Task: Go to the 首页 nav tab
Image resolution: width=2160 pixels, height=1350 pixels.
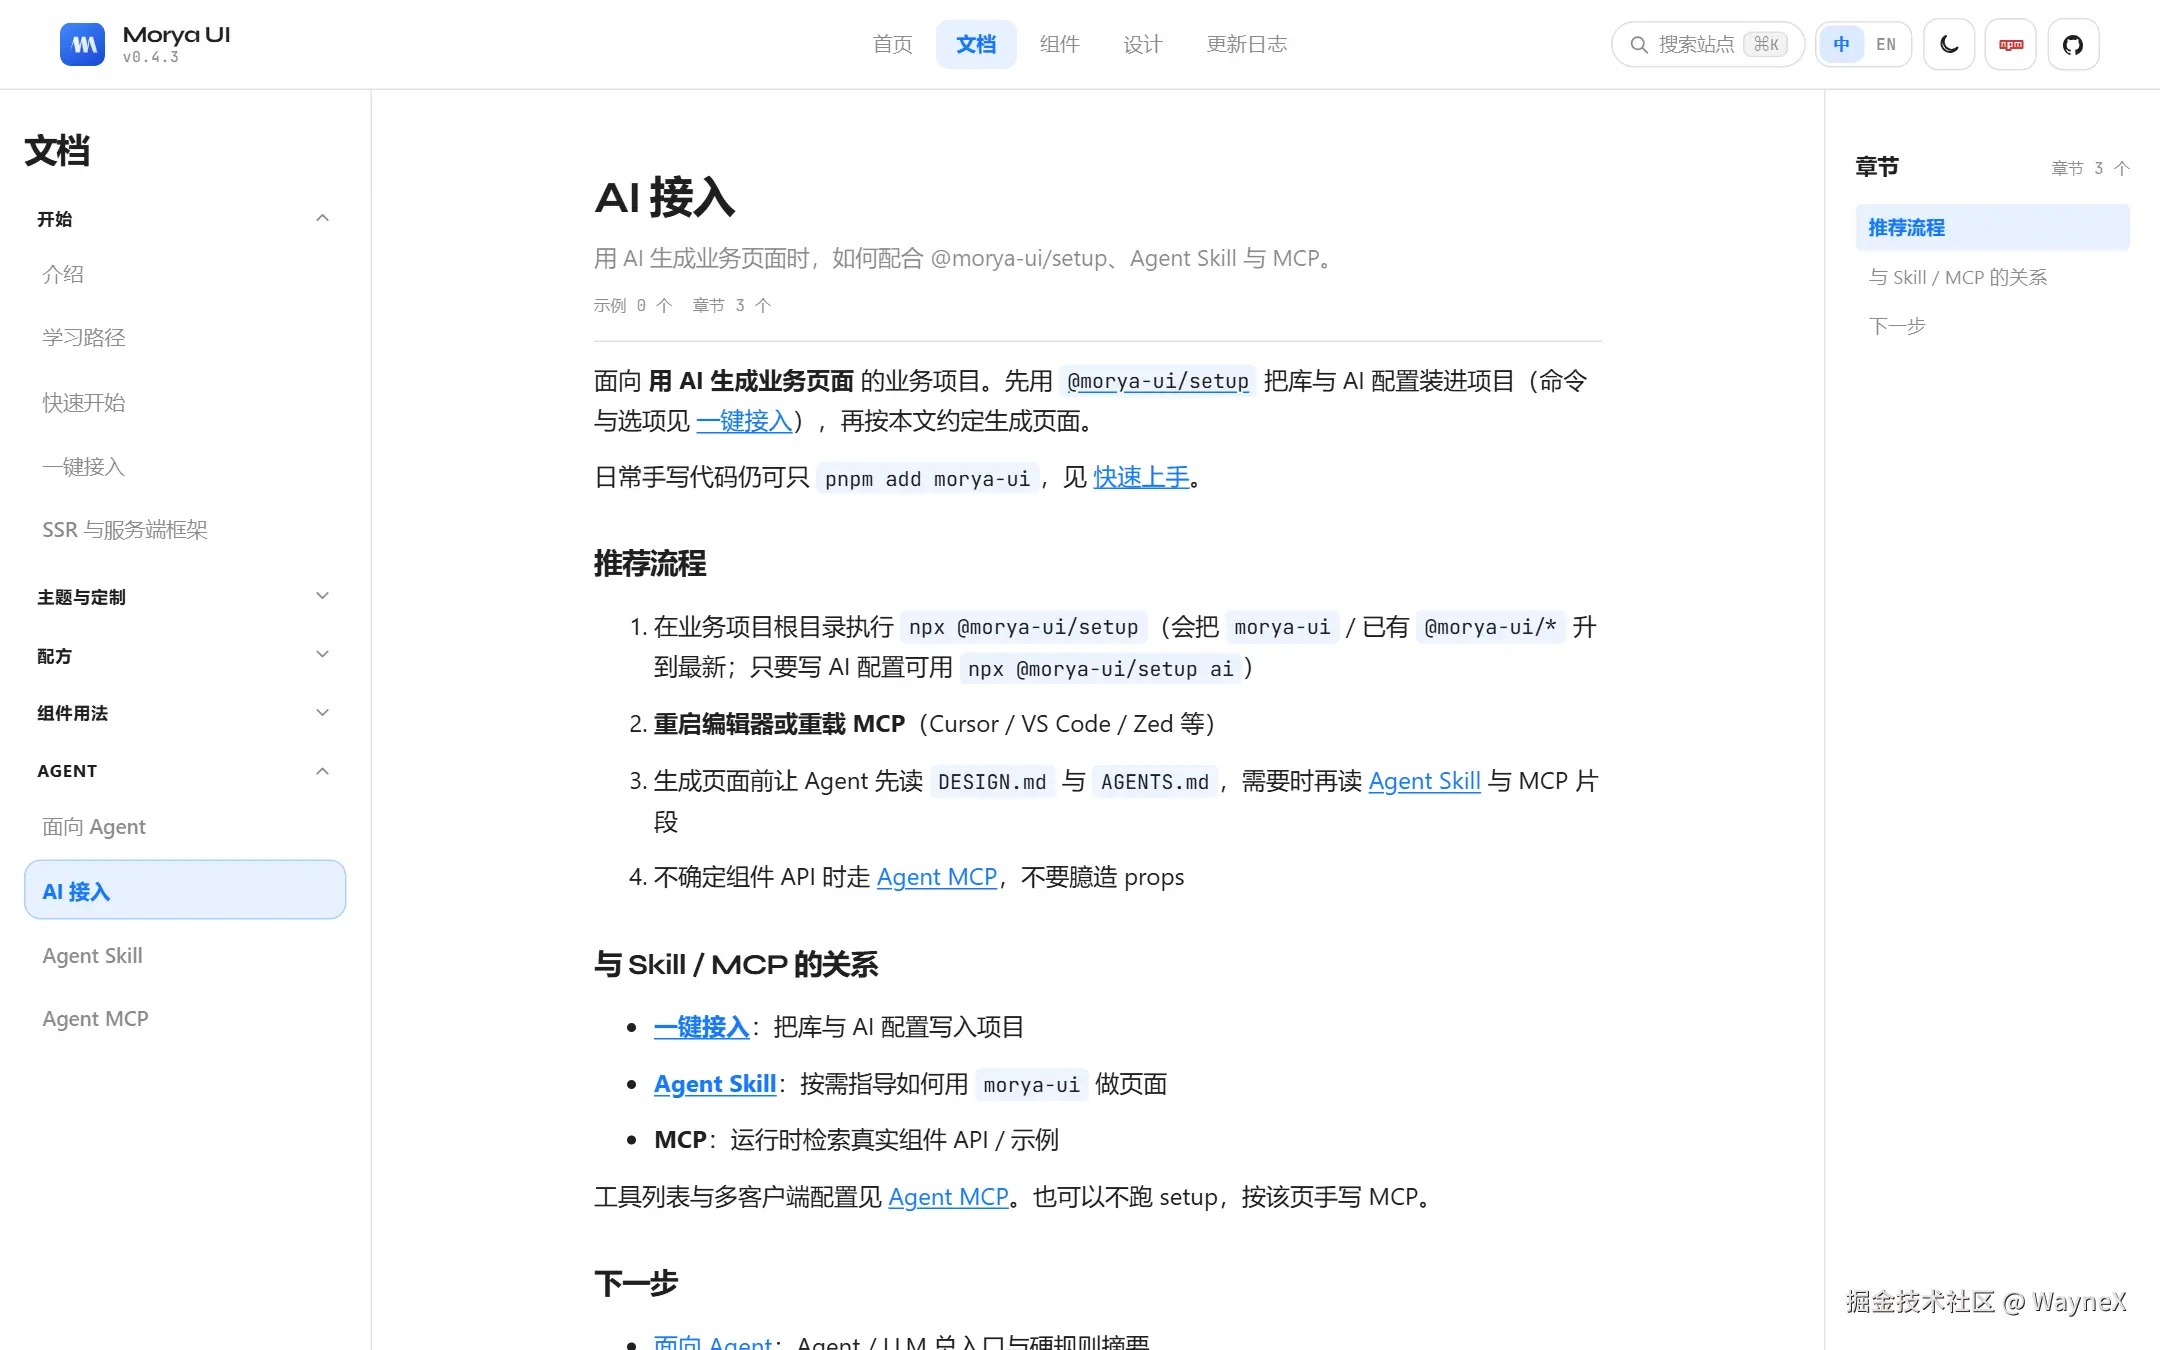Action: click(892, 44)
